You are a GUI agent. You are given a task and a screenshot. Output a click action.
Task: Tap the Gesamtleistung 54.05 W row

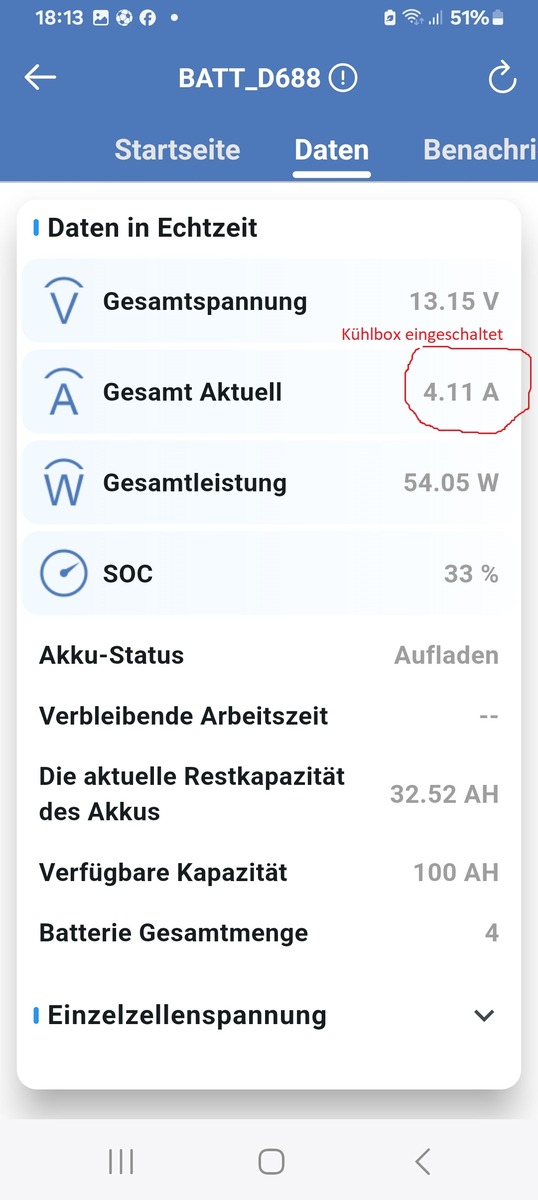270,483
